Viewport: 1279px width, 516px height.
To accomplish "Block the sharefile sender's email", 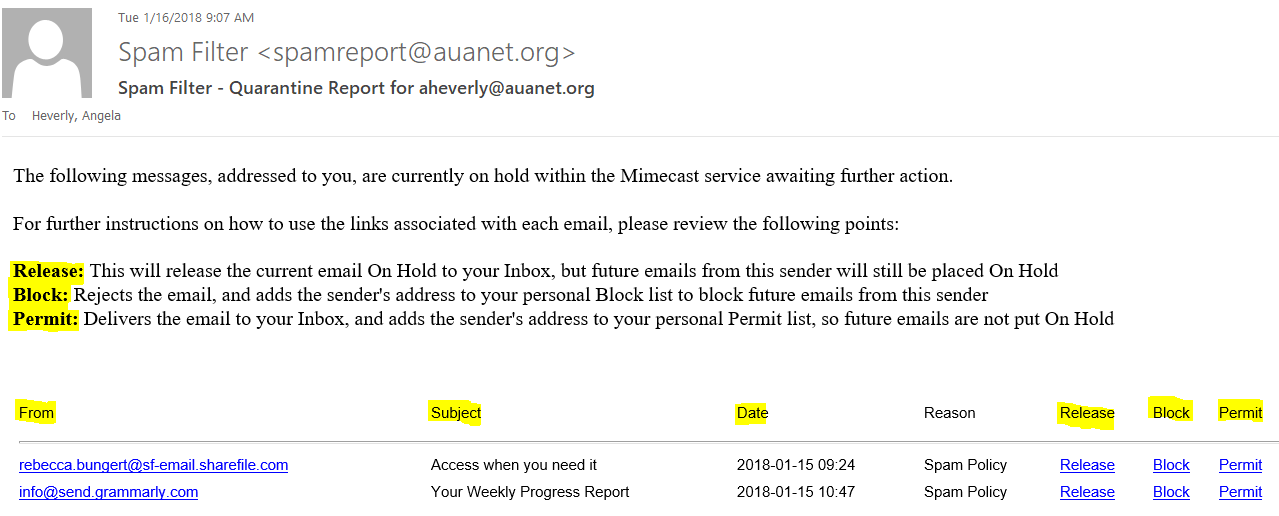I will click(1171, 465).
